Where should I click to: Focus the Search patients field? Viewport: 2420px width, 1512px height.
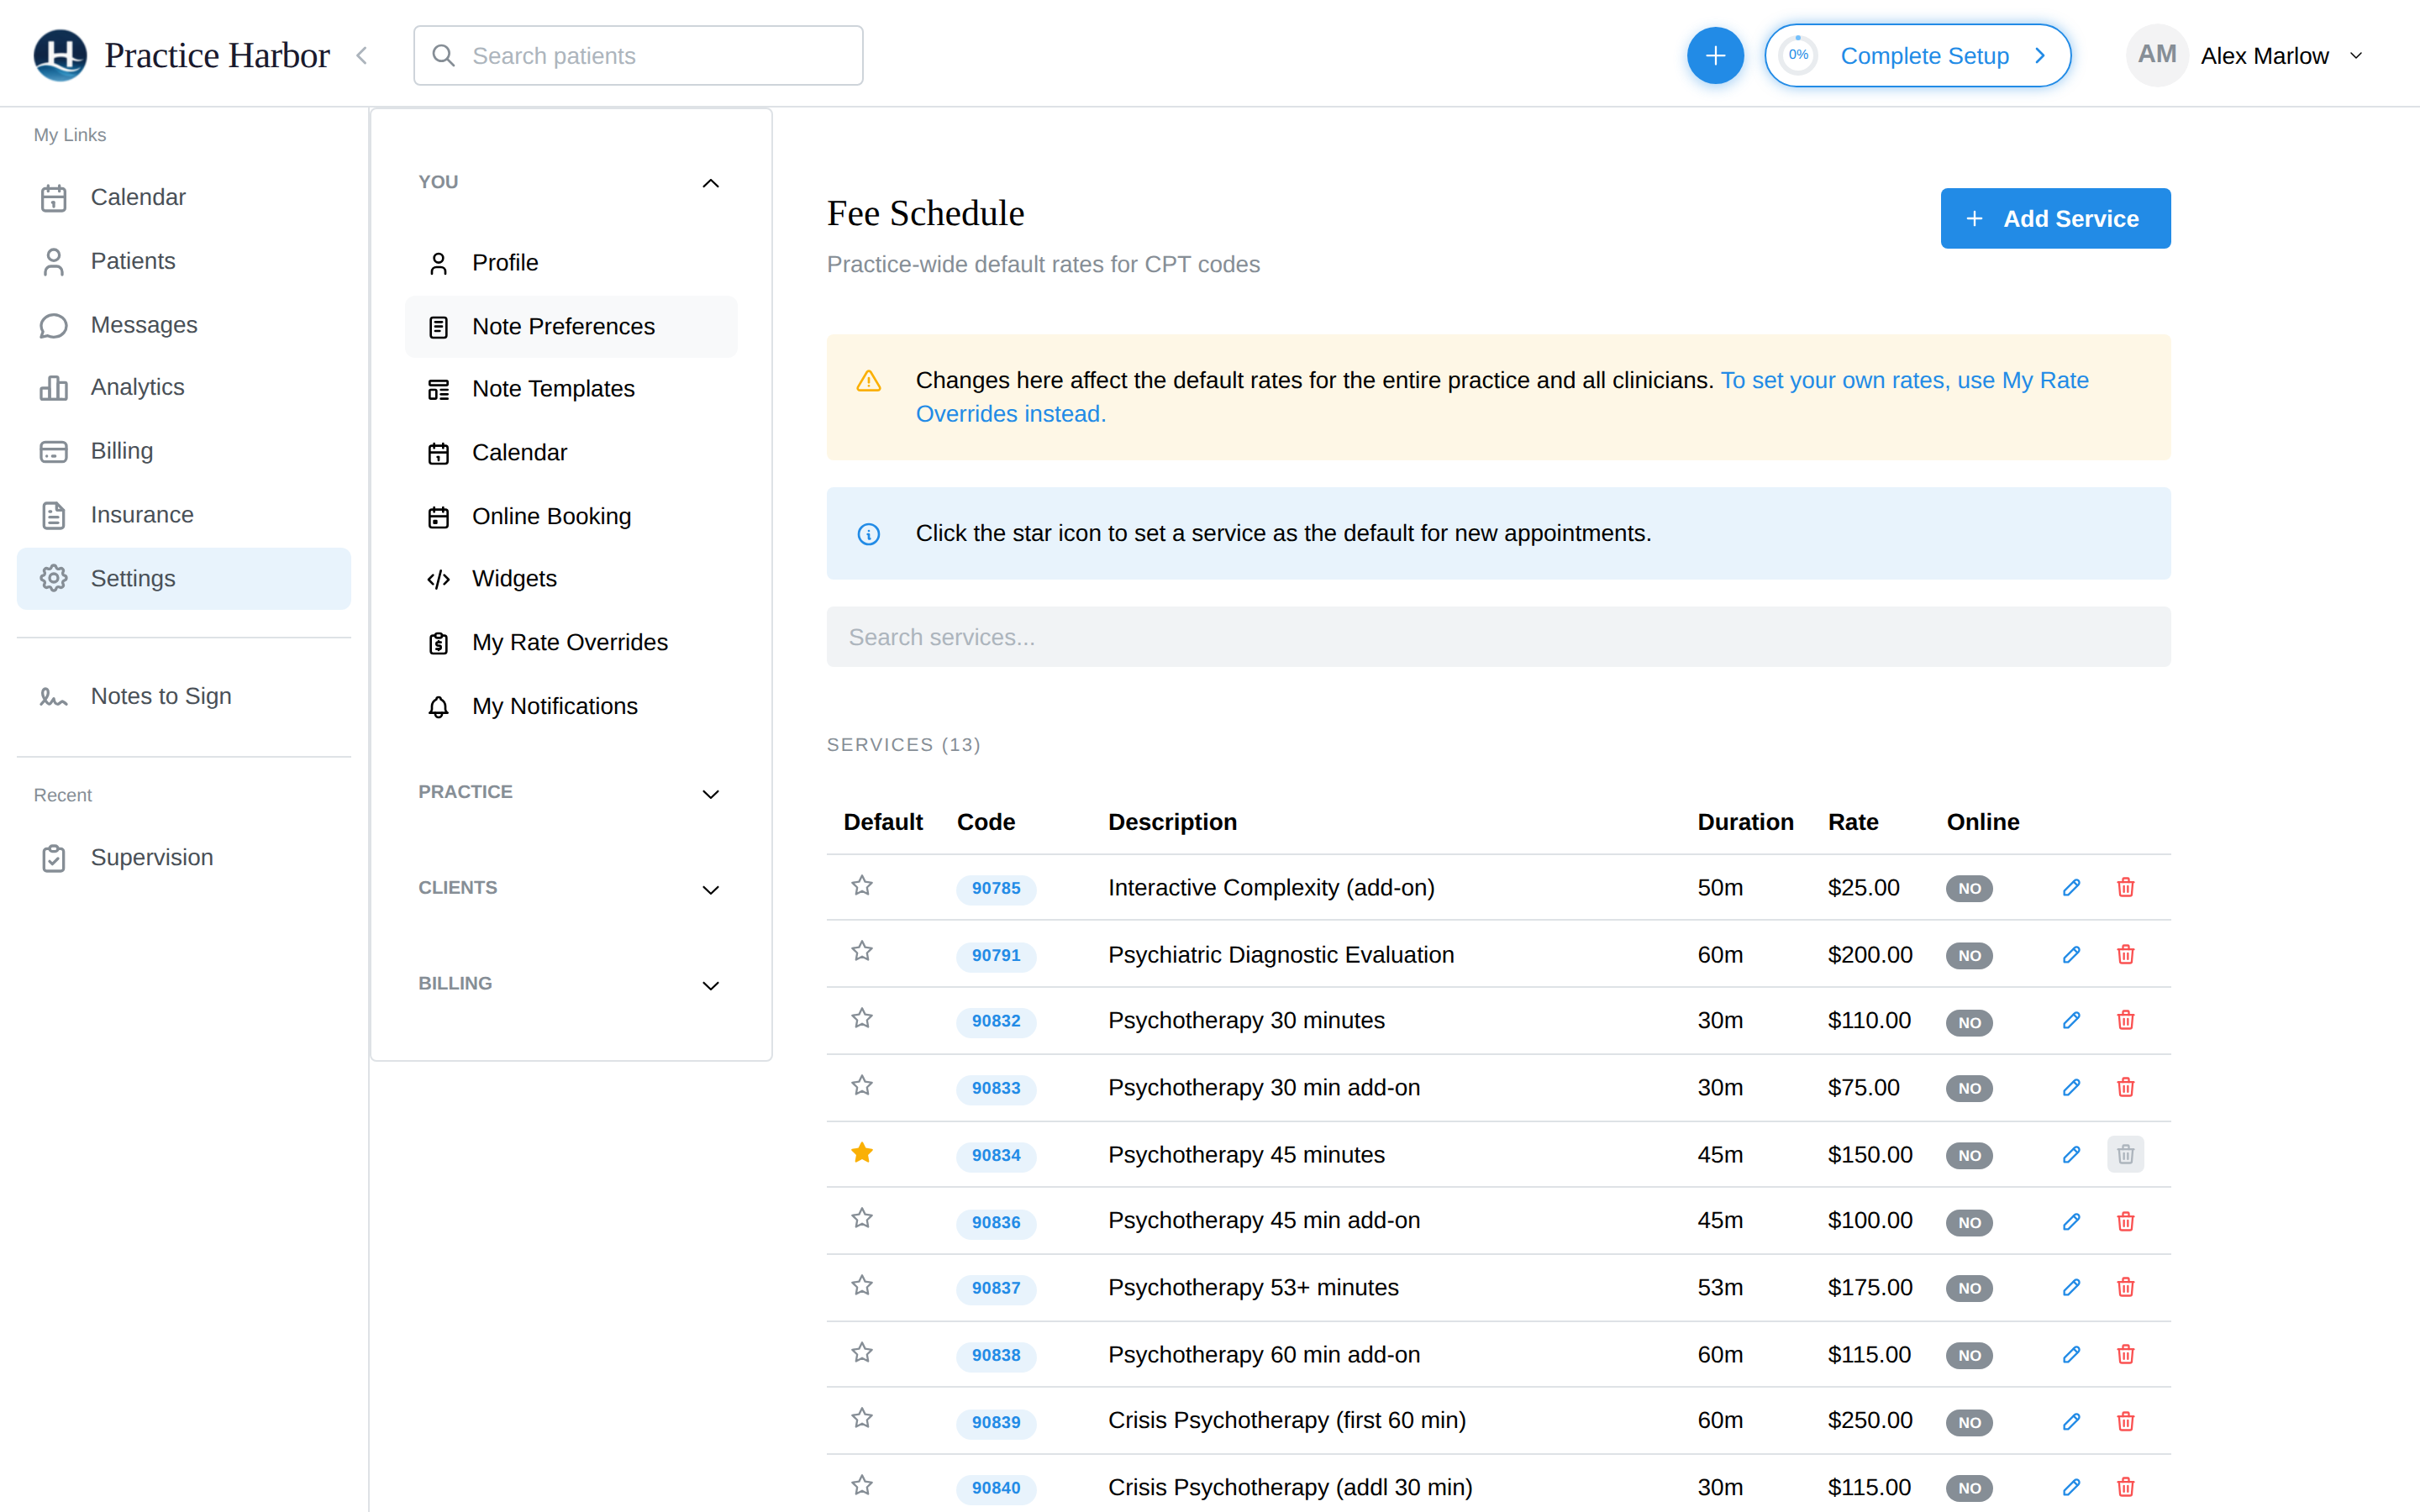click(638, 55)
